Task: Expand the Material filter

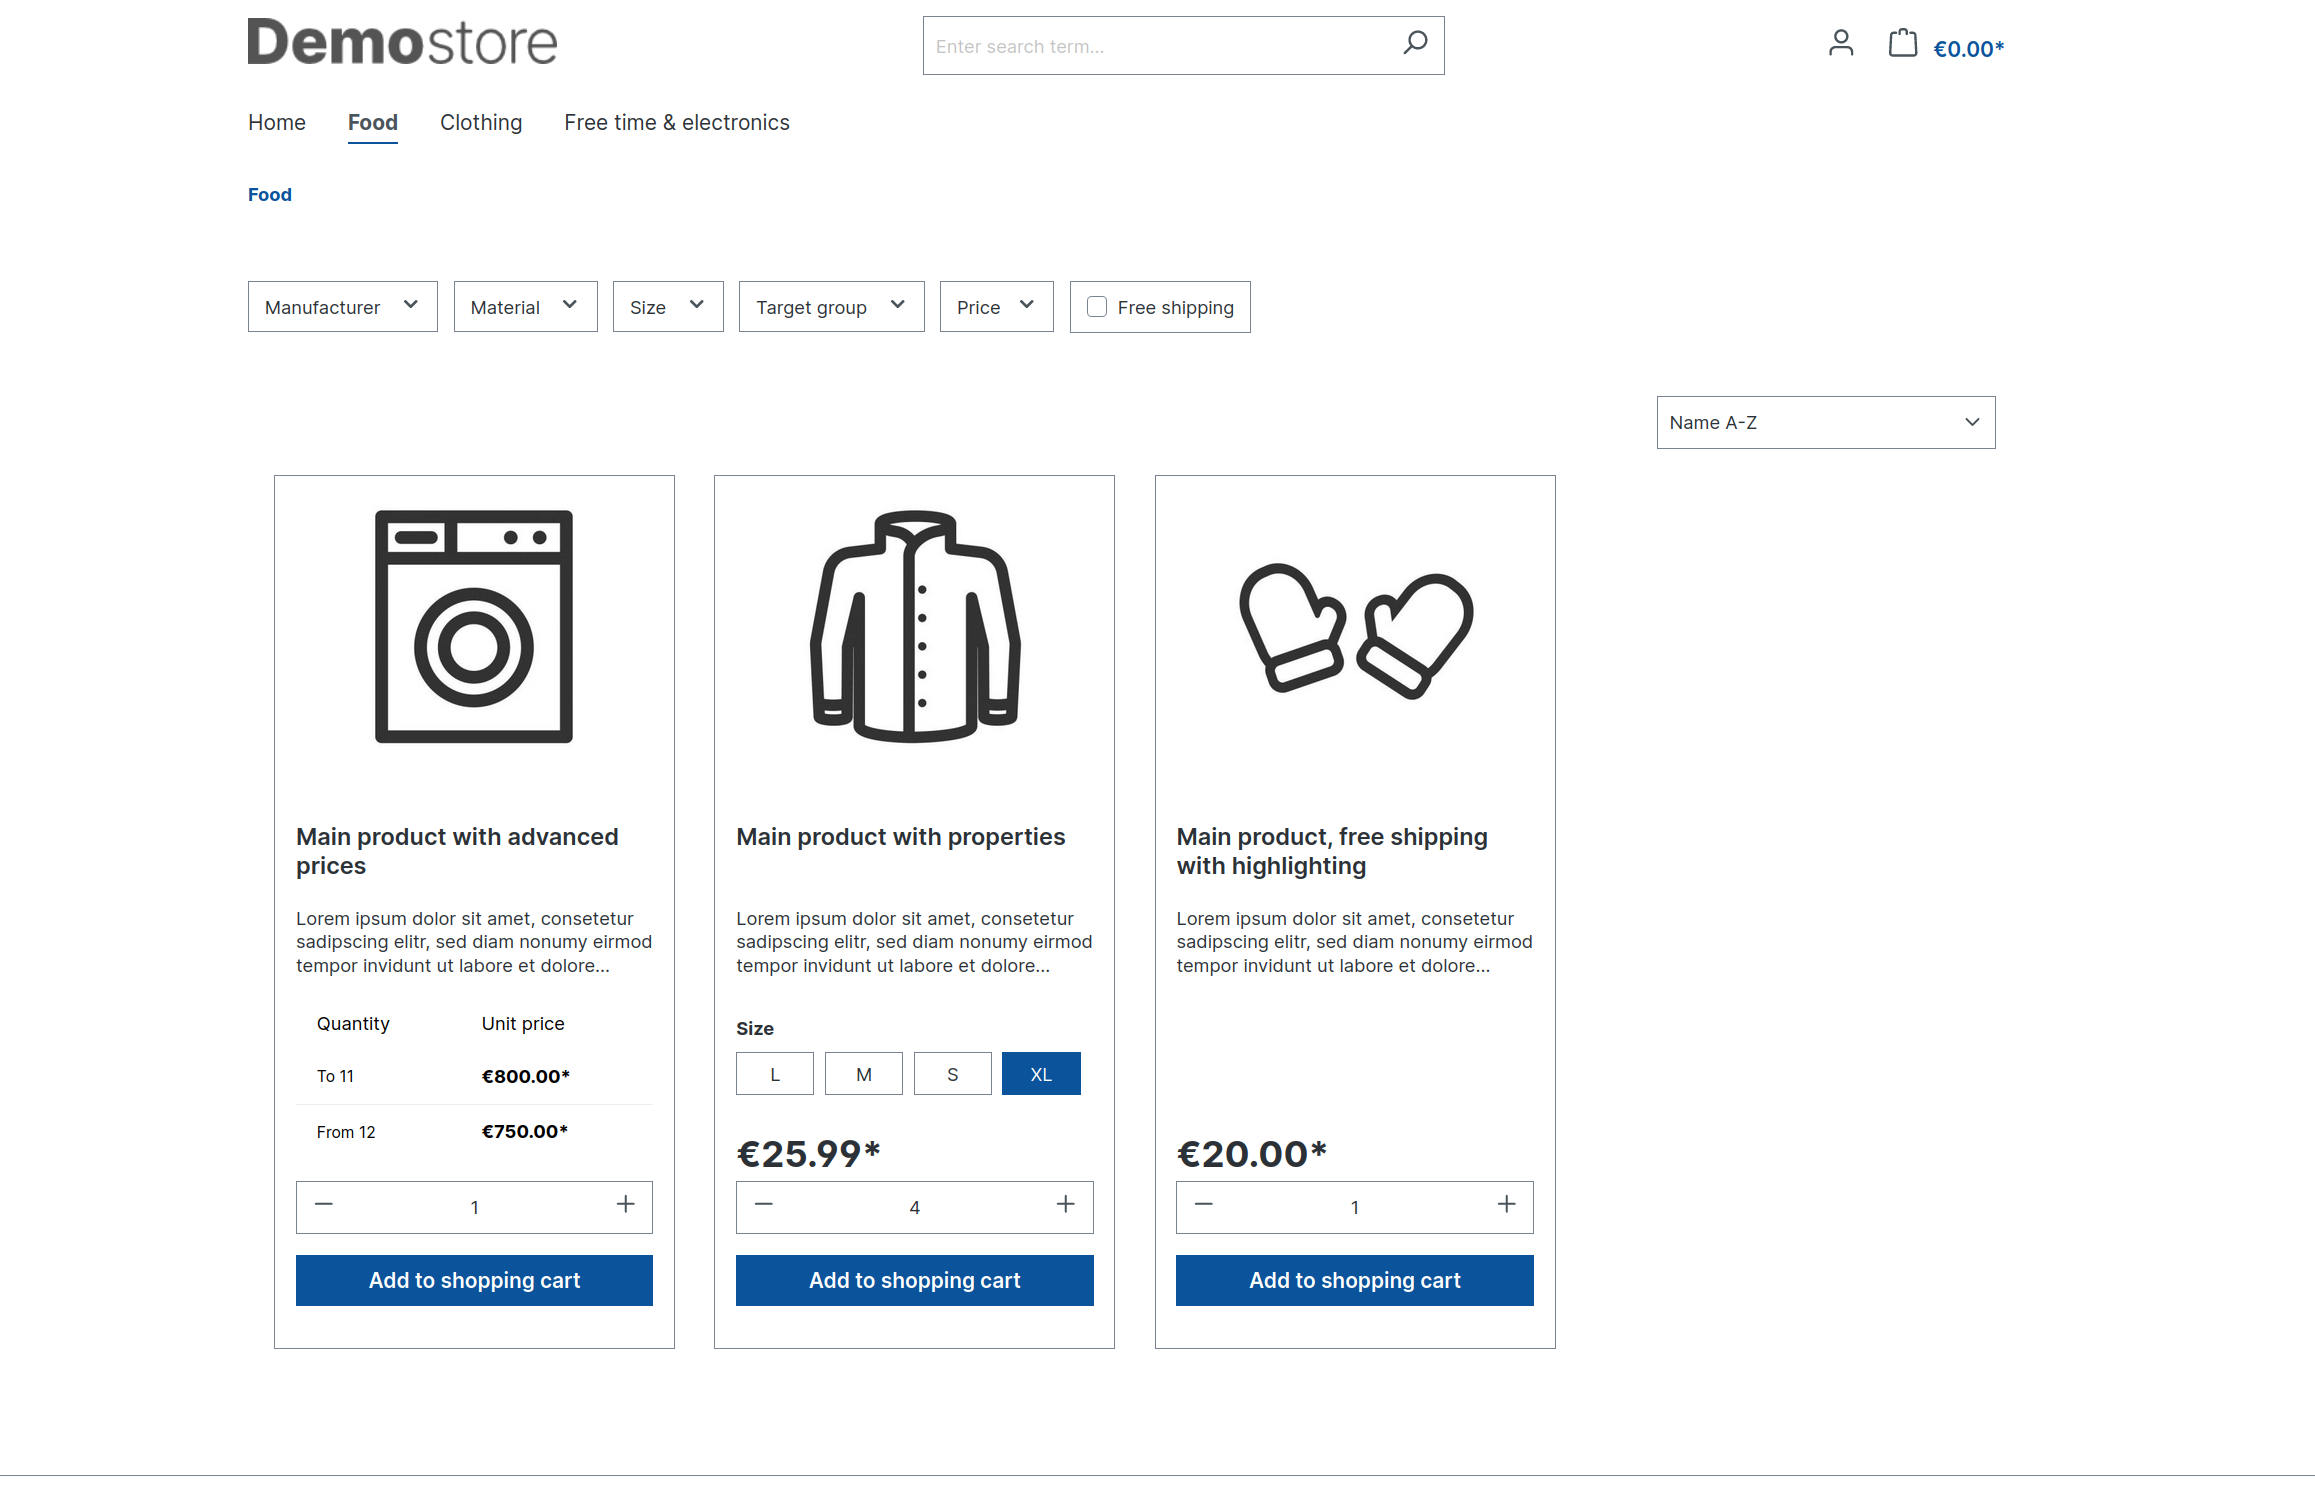Action: point(526,307)
